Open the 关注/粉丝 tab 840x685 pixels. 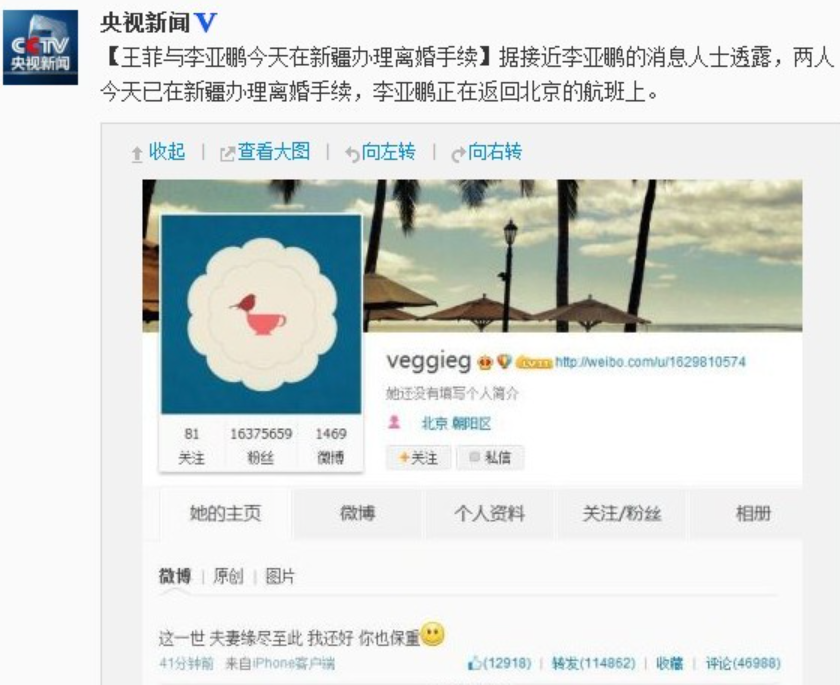point(622,514)
